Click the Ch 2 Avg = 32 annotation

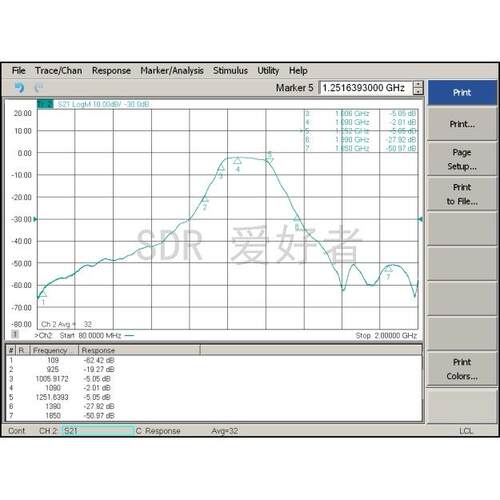pos(66,324)
